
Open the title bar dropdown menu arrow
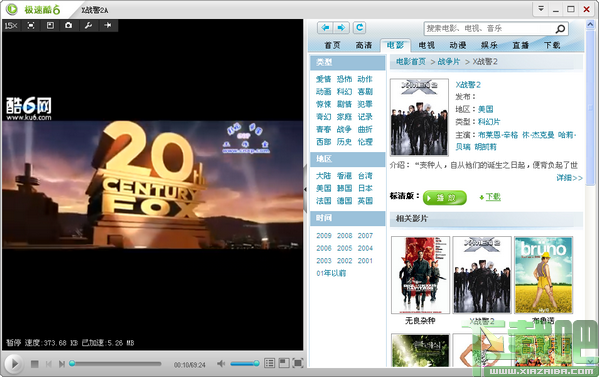click(541, 9)
